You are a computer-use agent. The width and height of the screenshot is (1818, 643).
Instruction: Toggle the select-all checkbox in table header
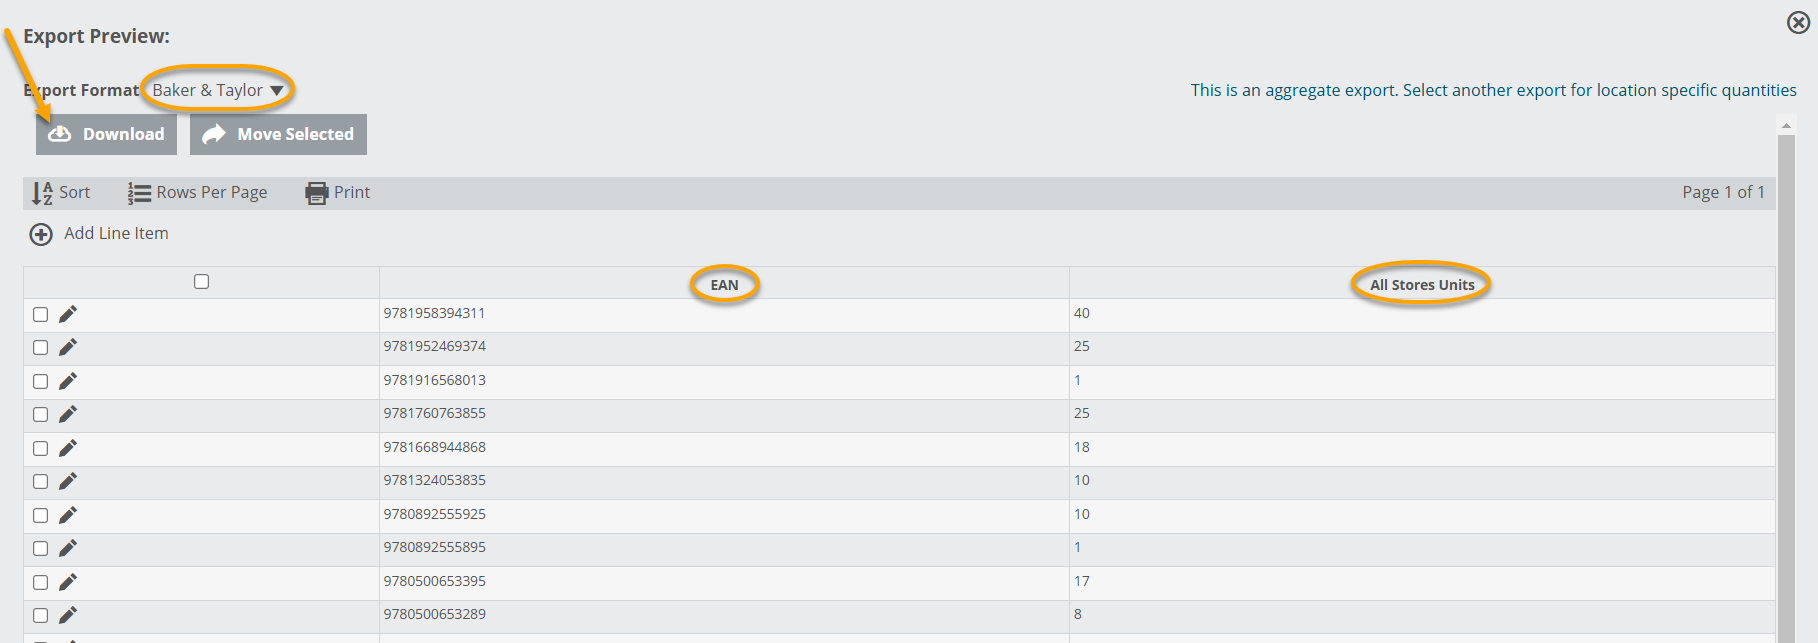pos(202,282)
